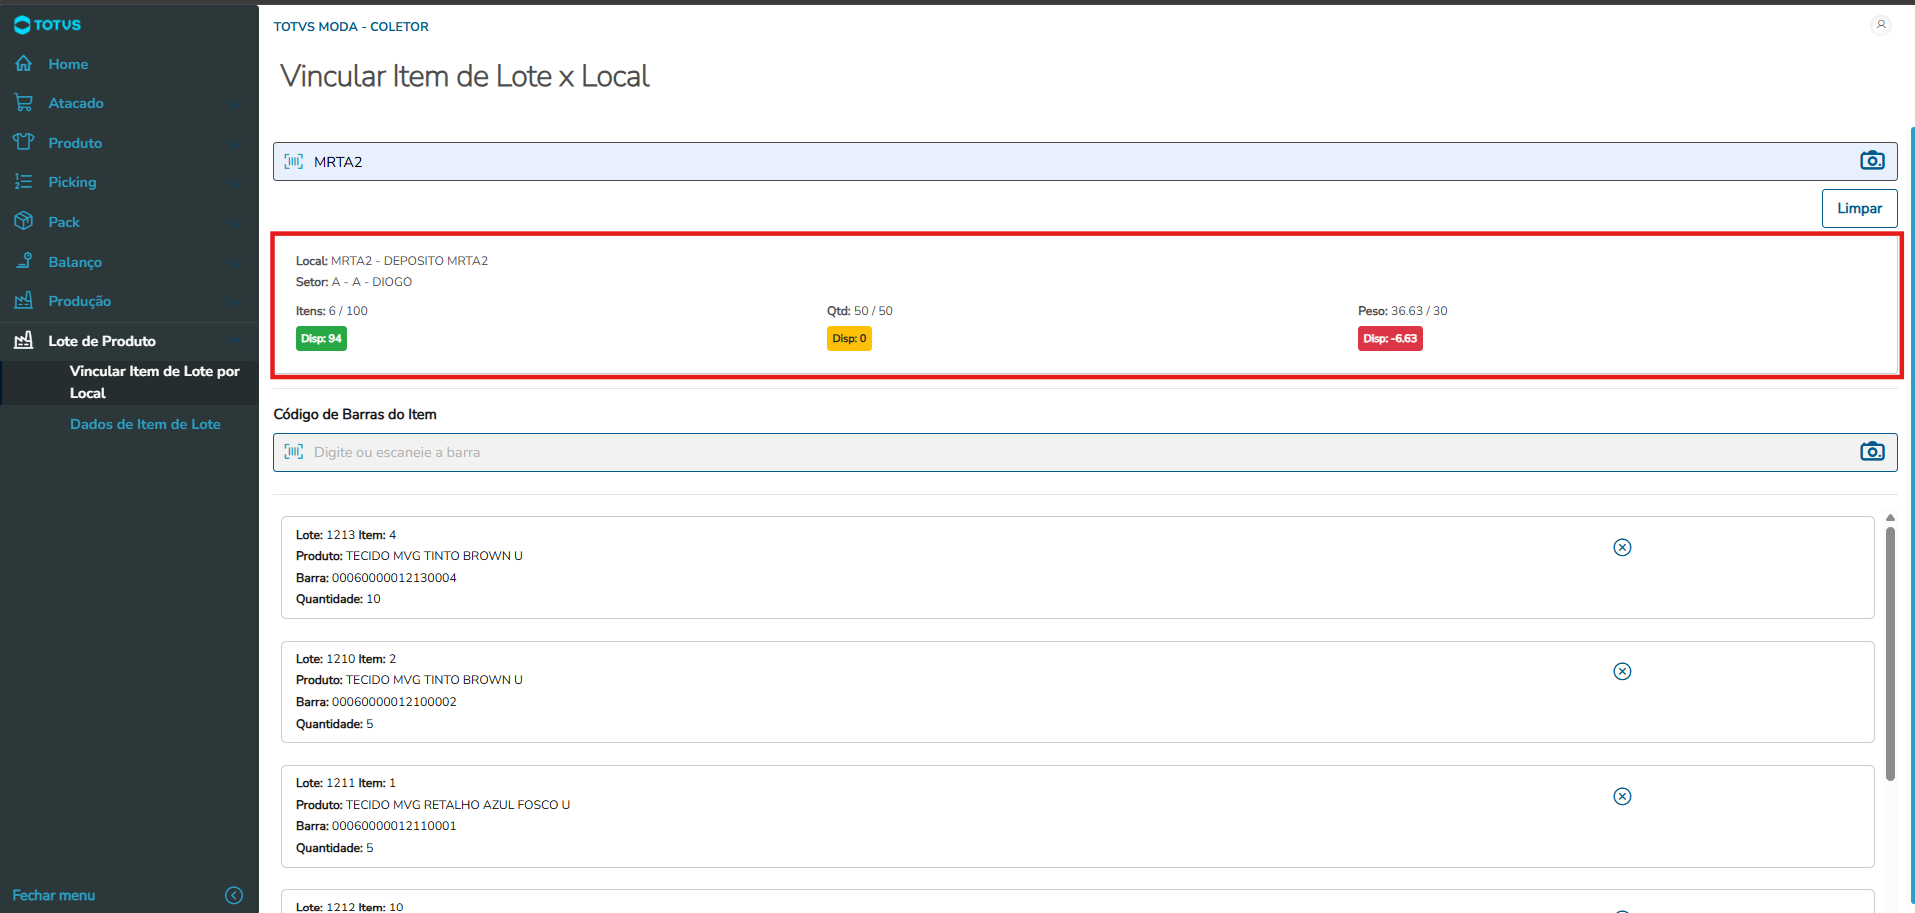The image size is (1915, 913).
Task: Open the camera scanner for the MRTA2 location field
Action: pos(1872,161)
